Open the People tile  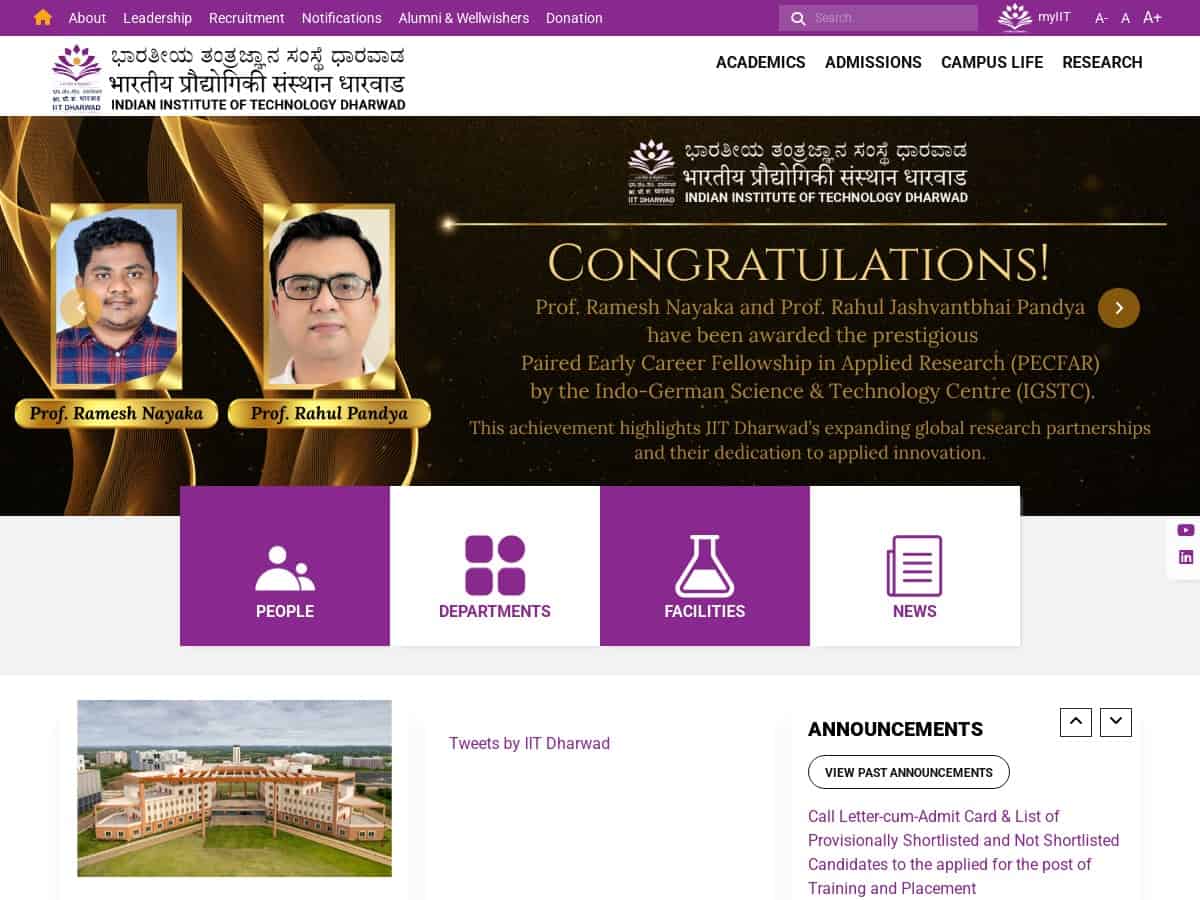tap(285, 566)
